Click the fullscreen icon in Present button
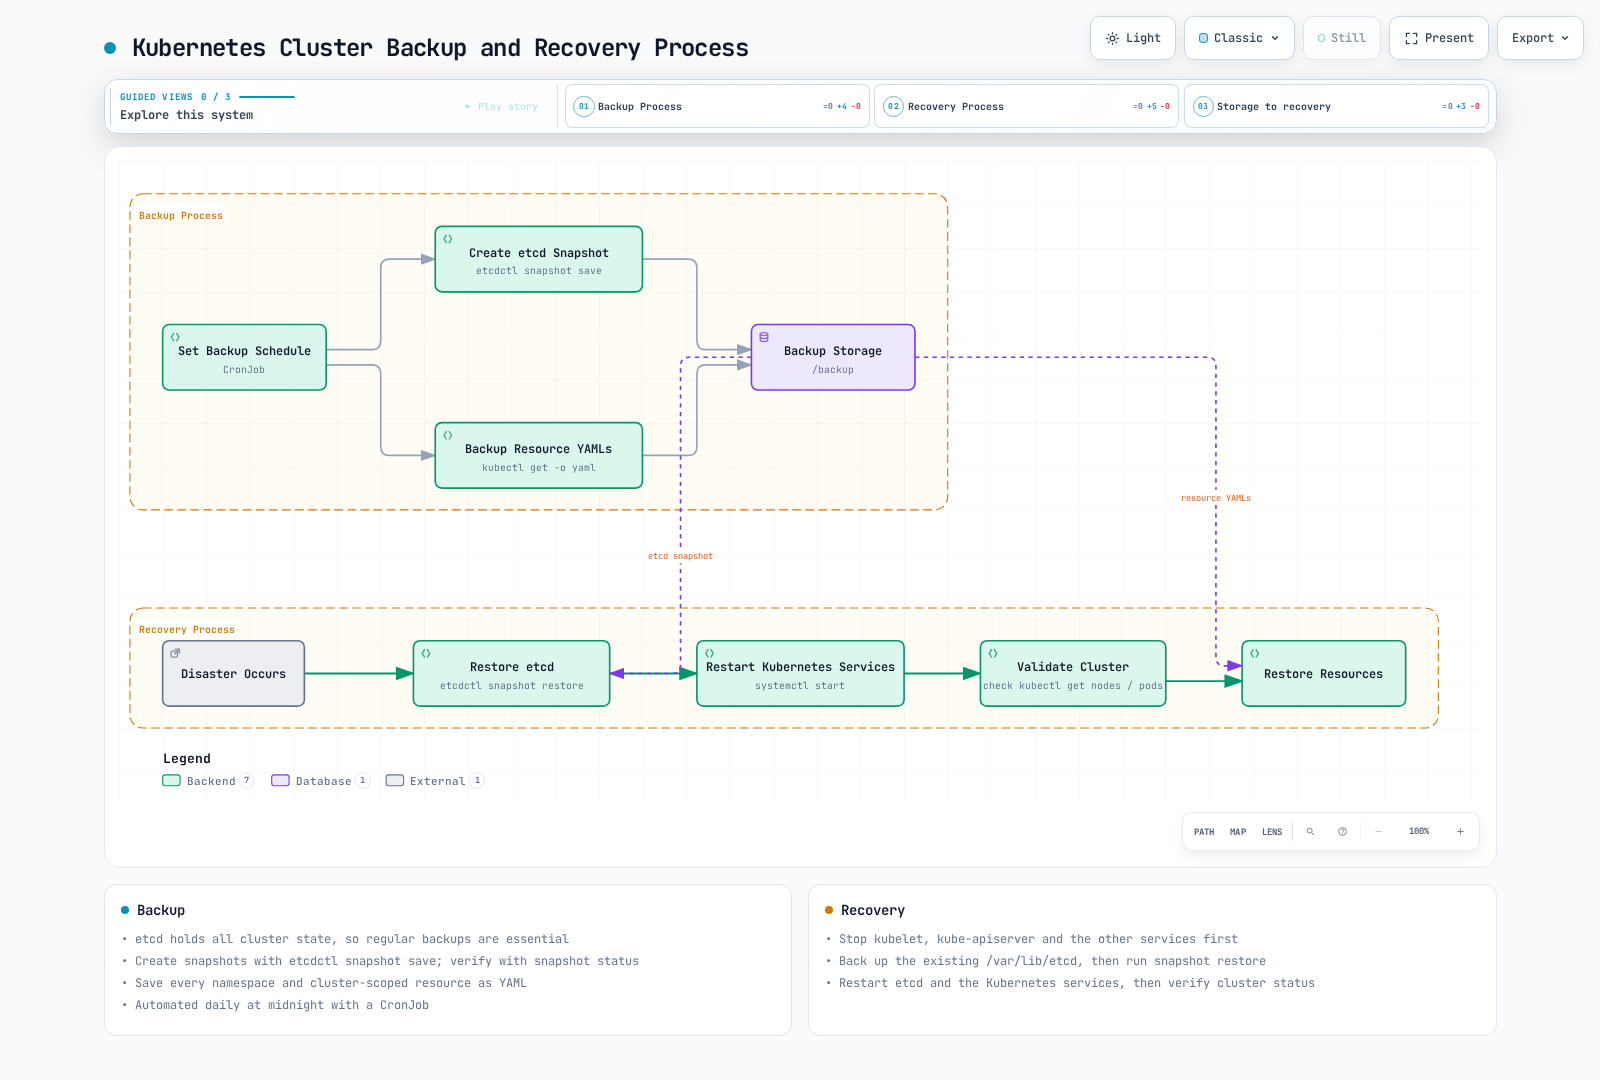 pos(1411,38)
